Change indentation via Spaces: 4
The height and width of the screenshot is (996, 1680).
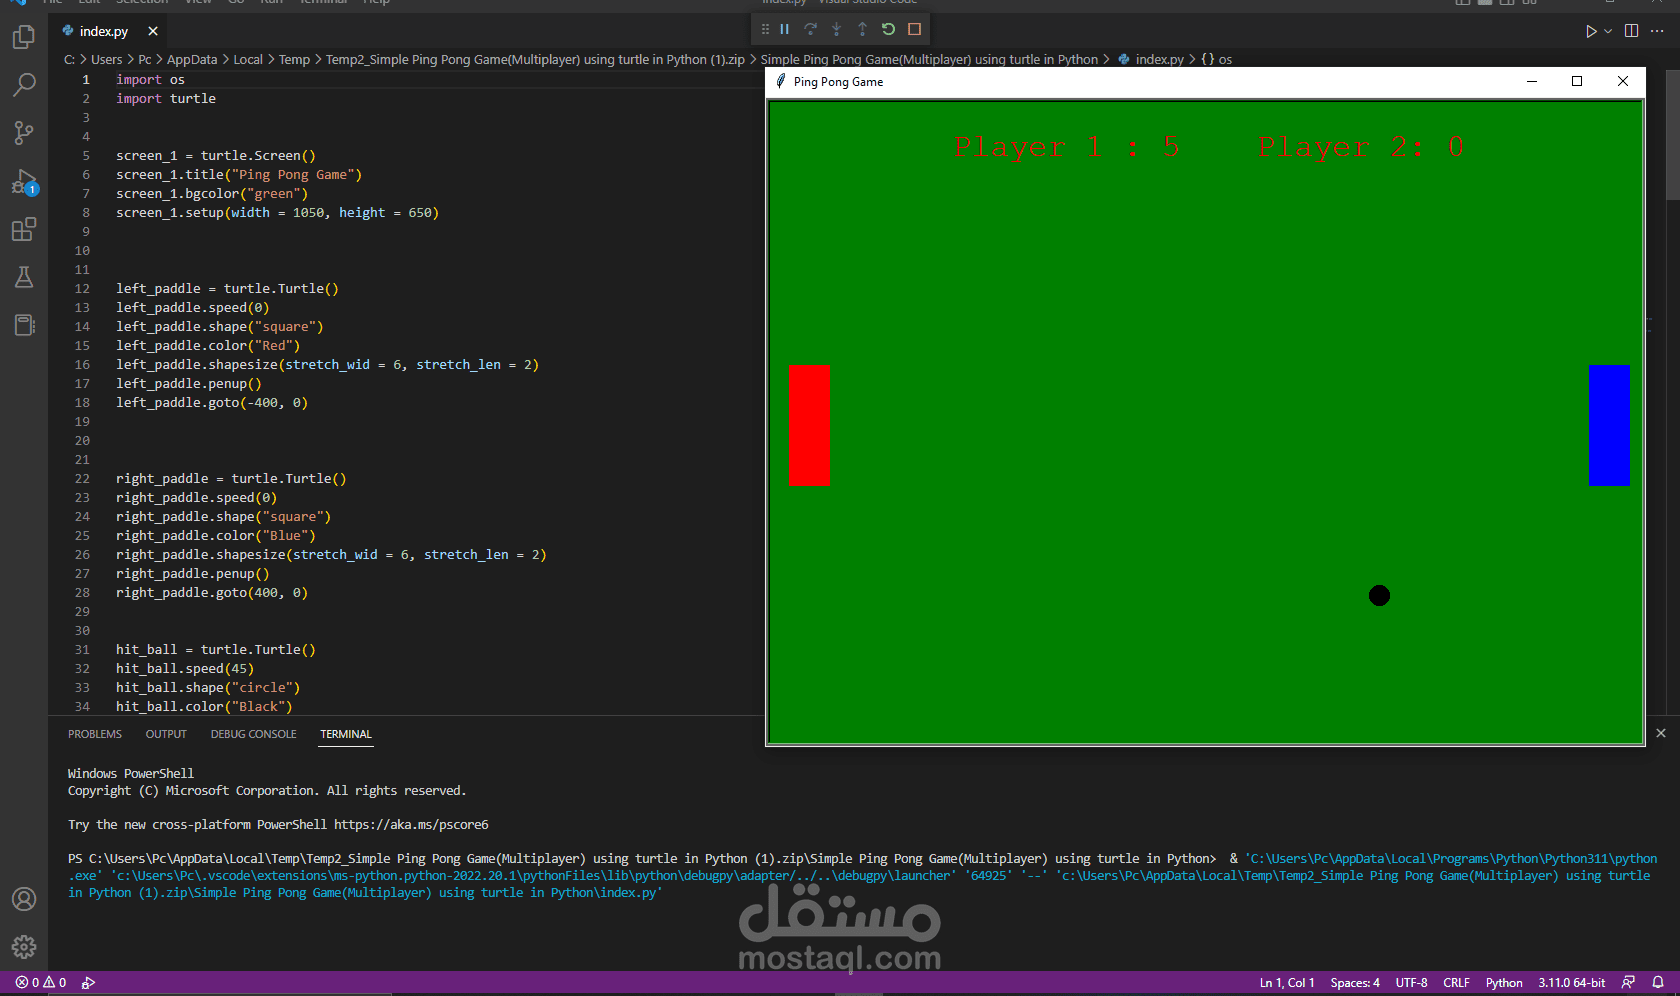(1355, 983)
